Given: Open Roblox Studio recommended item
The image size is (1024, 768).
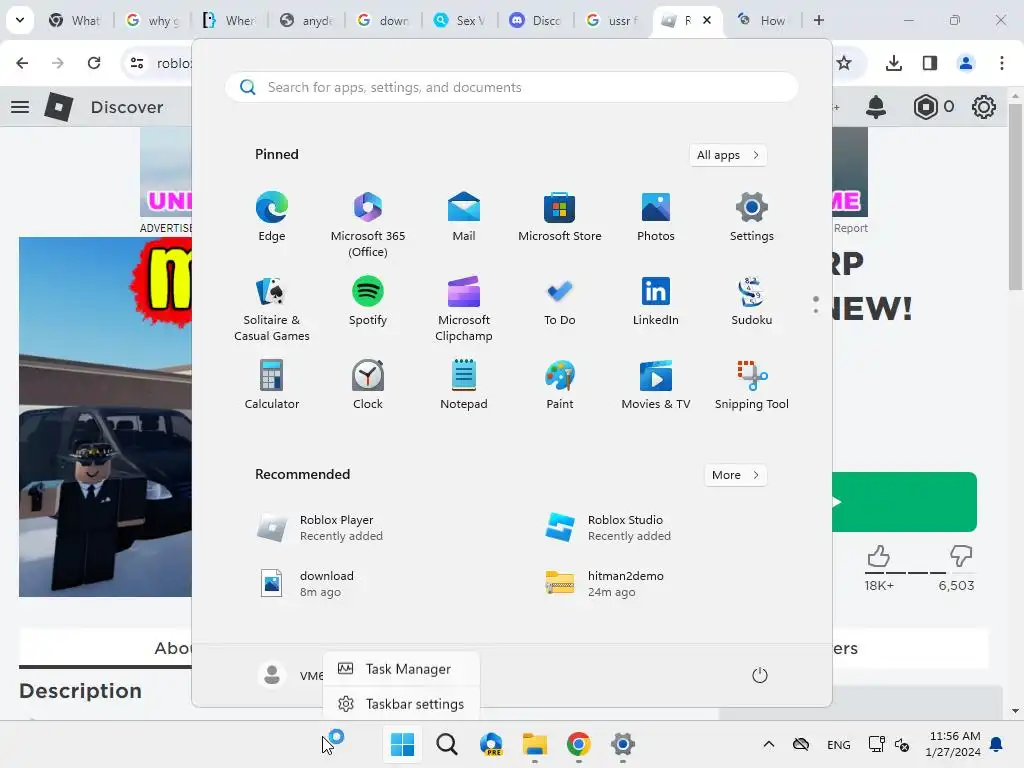Looking at the screenshot, I should [x=608, y=528].
